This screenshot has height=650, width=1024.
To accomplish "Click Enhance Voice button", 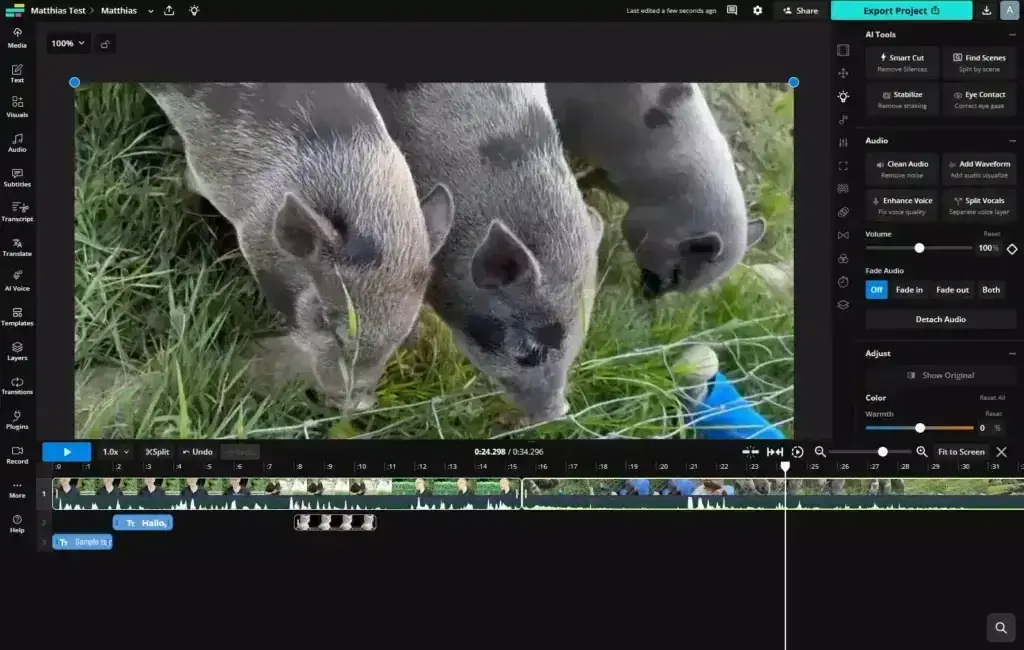I will 902,205.
